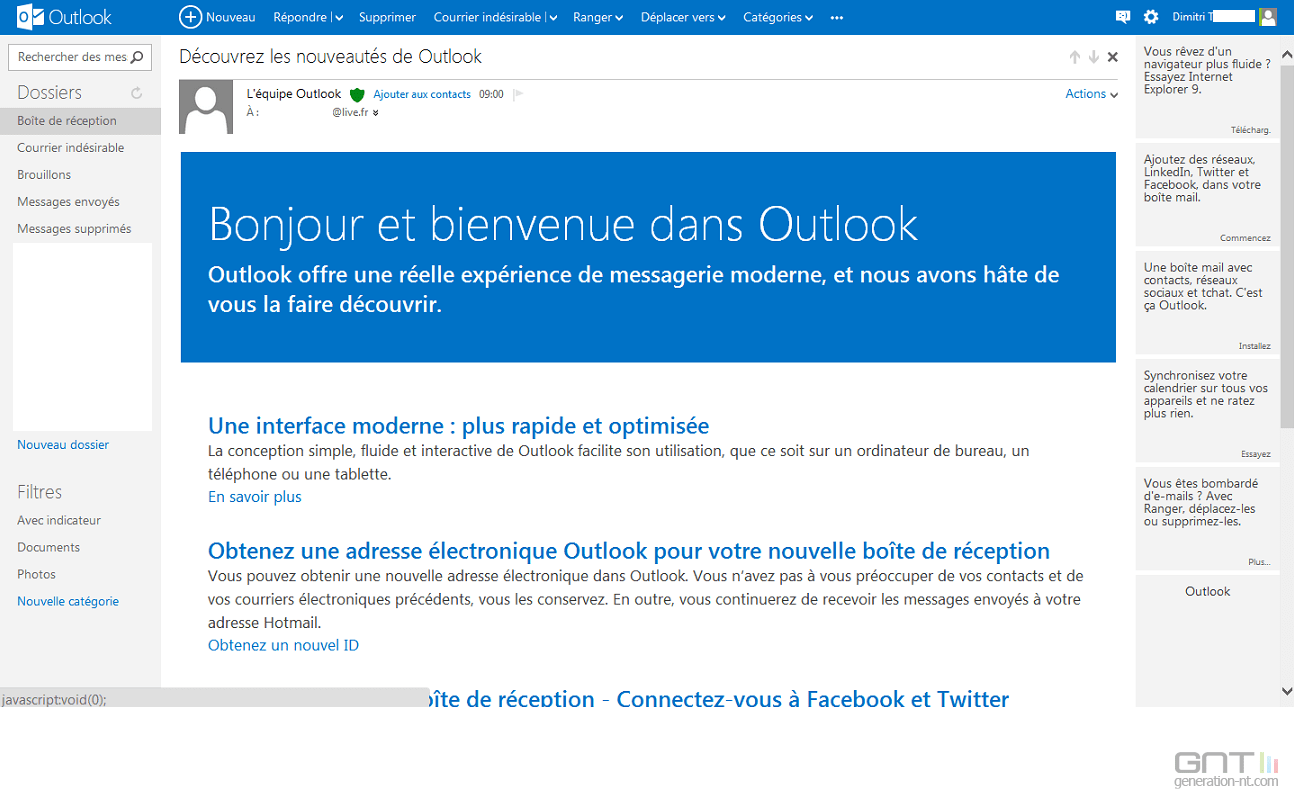Open the Catégories dropdown
Viewport: 1296px width, 810px height.
[778, 17]
